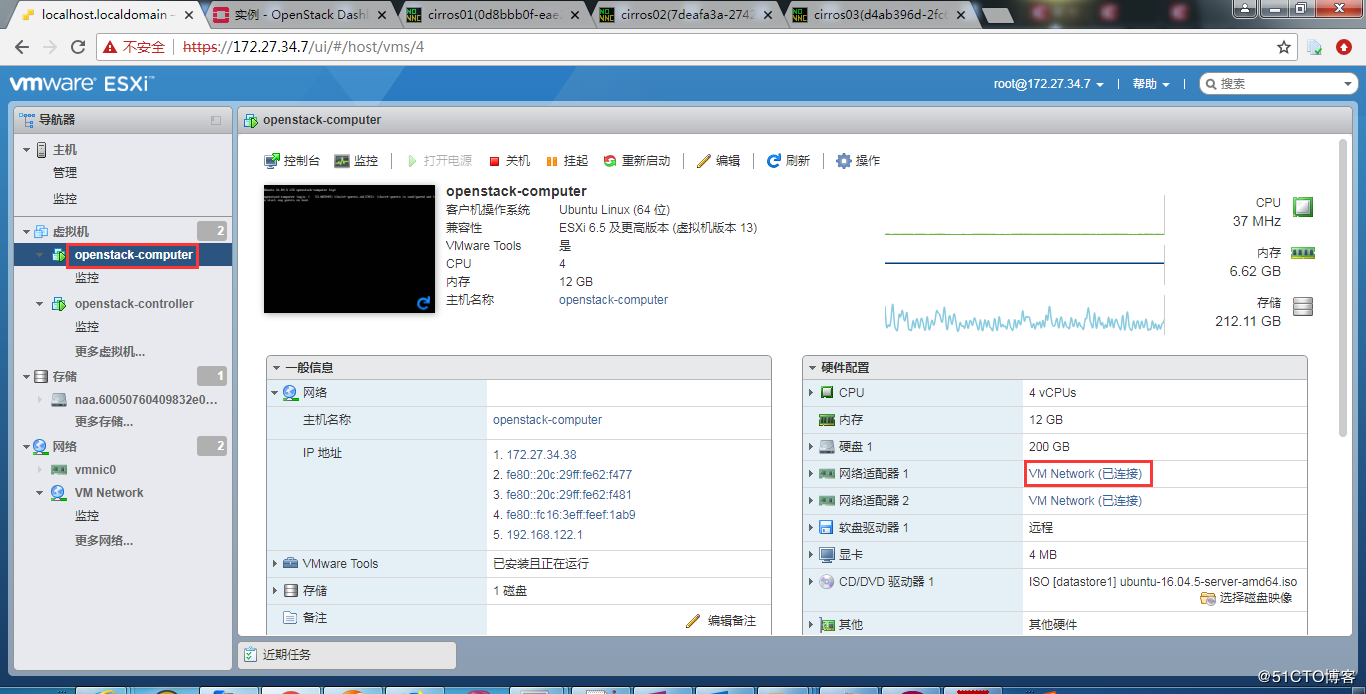
Task: Open search box dropdown arrow
Action: point(1346,84)
